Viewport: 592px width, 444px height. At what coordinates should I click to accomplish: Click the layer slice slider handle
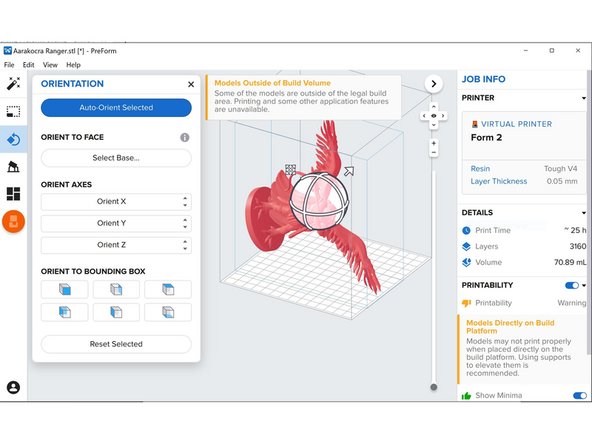(x=434, y=387)
